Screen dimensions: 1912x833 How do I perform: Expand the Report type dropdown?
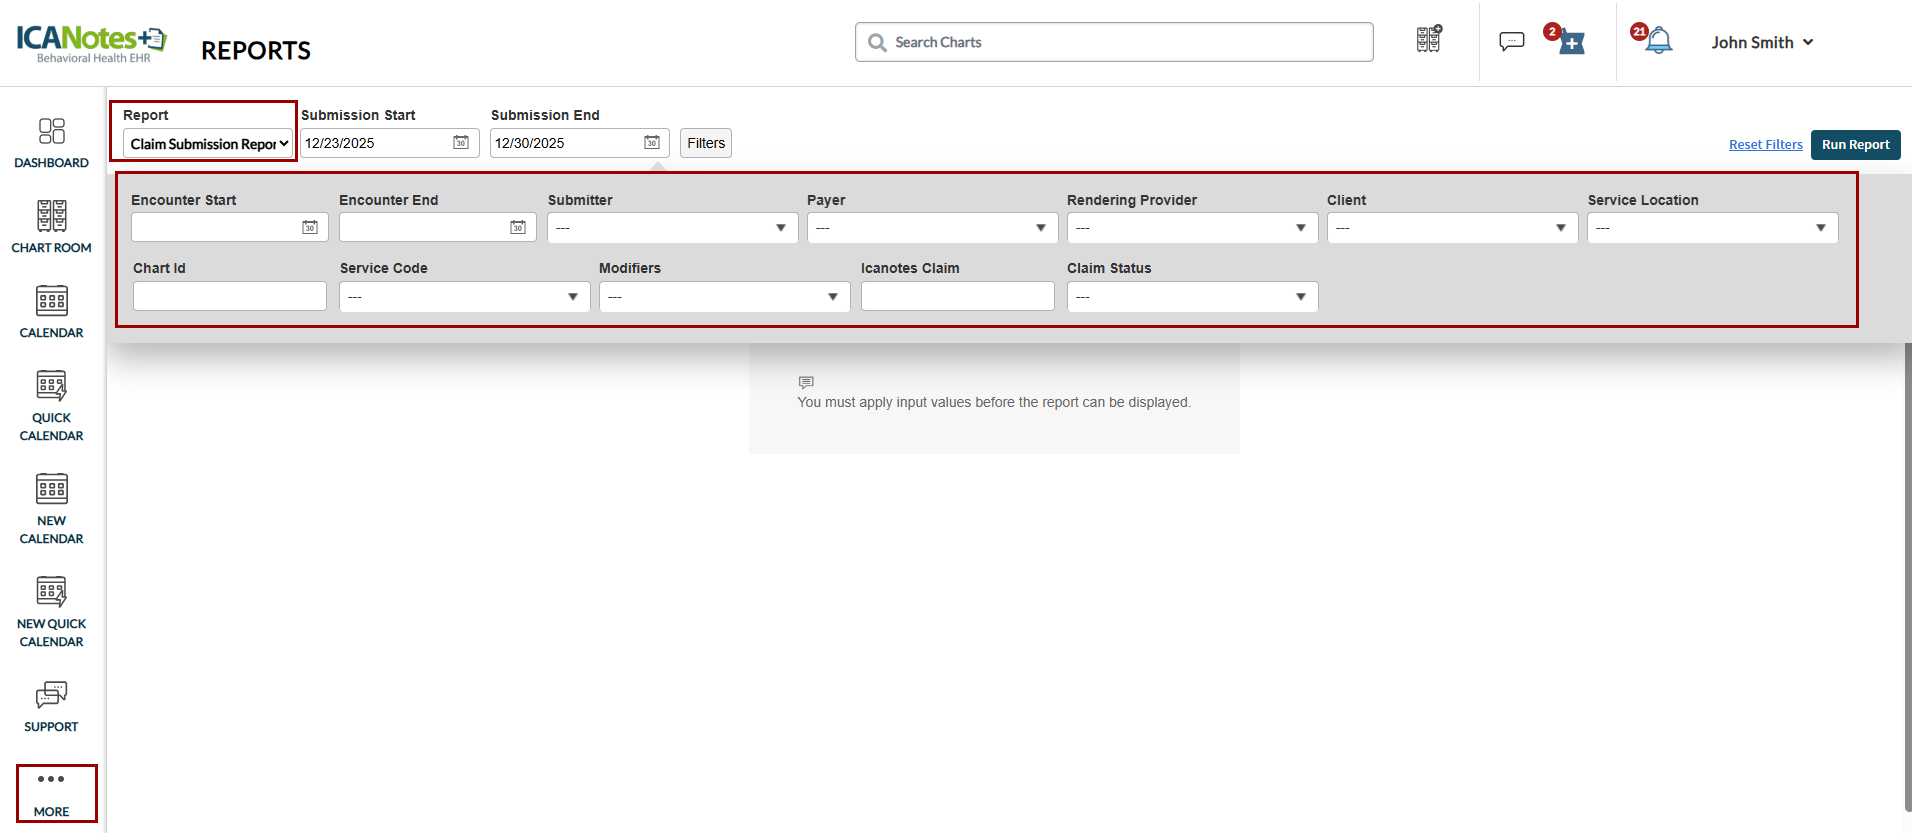pos(208,144)
